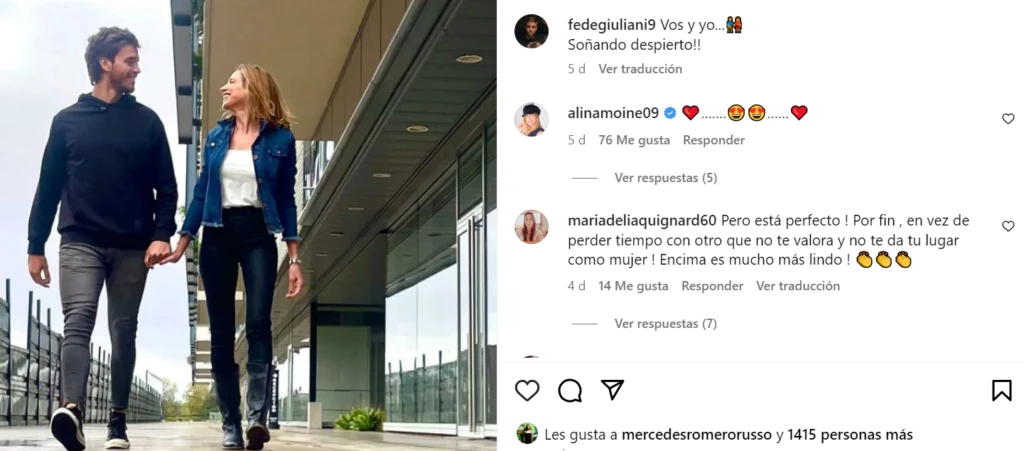
Task: Expand Ver respuestas (5)
Action: 665,178
